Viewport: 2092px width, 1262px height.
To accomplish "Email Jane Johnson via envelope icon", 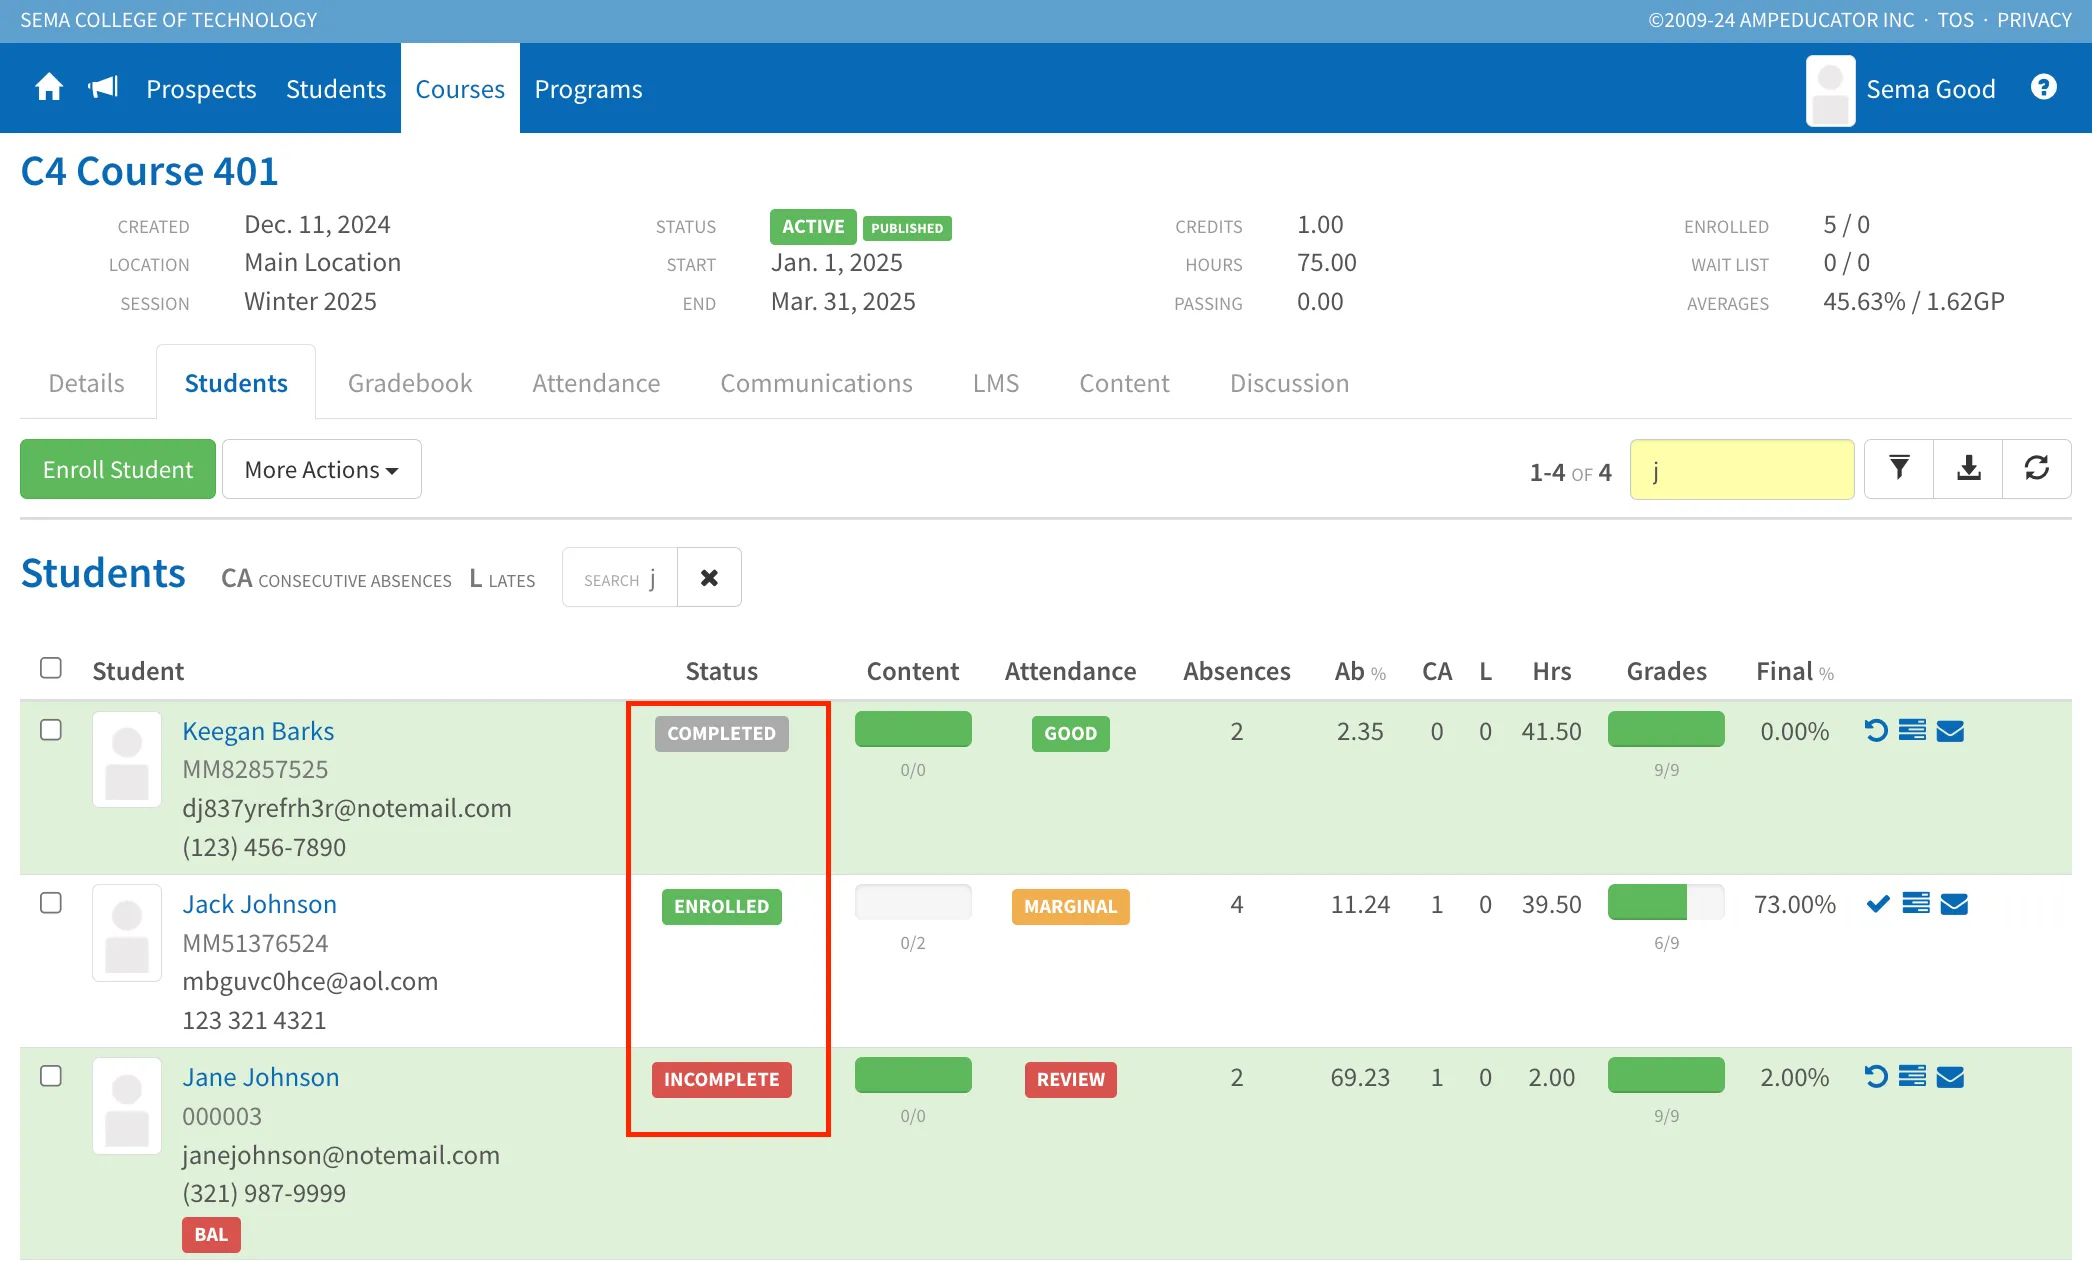I will tap(1950, 1077).
